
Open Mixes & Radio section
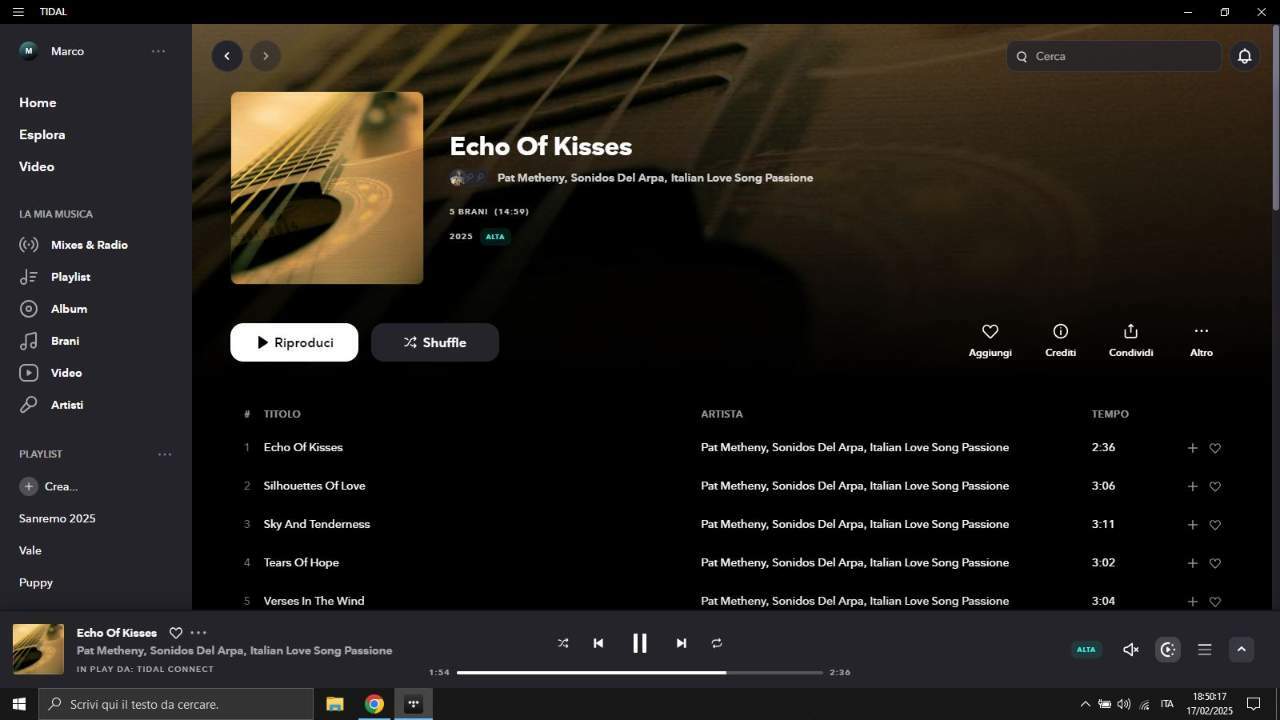coord(89,245)
